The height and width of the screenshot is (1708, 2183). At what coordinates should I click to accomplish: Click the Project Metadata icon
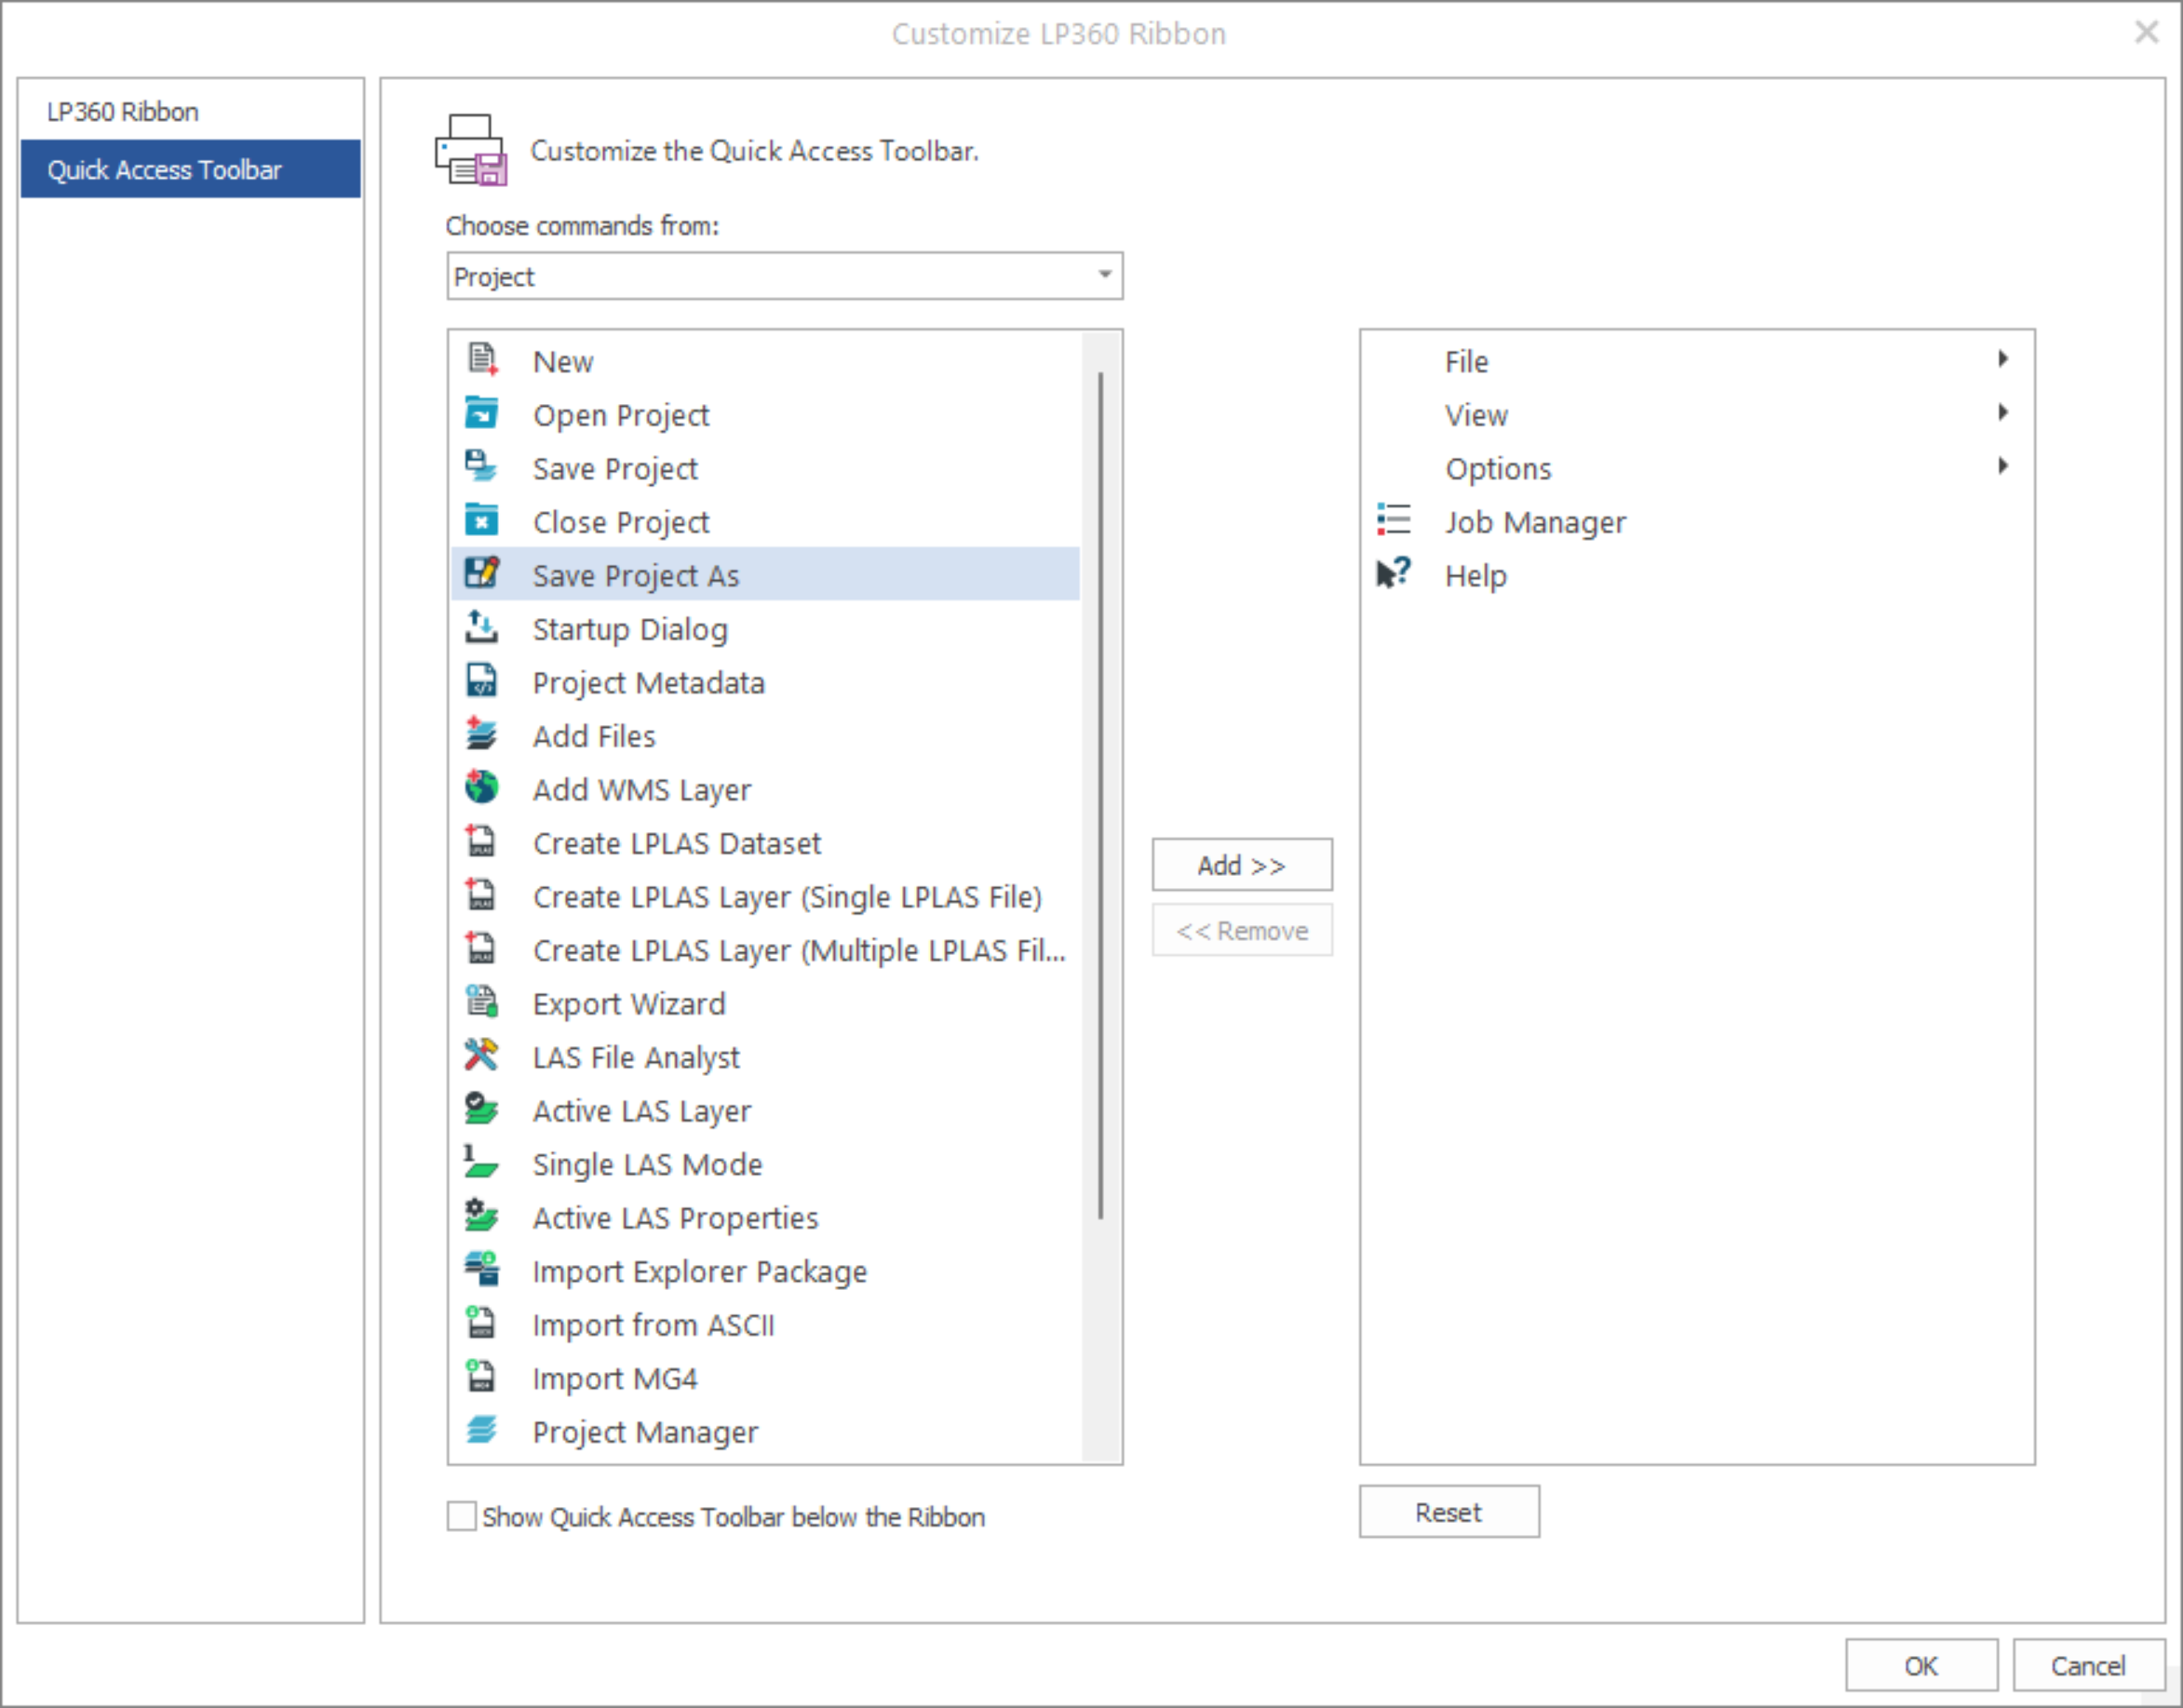[482, 681]
